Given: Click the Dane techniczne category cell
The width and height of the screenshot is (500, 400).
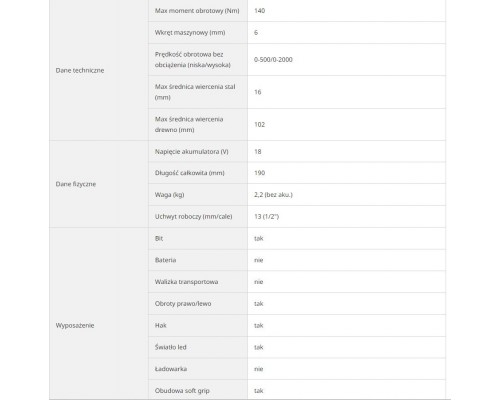Looking at the screenshot, I should pos(99,70).
